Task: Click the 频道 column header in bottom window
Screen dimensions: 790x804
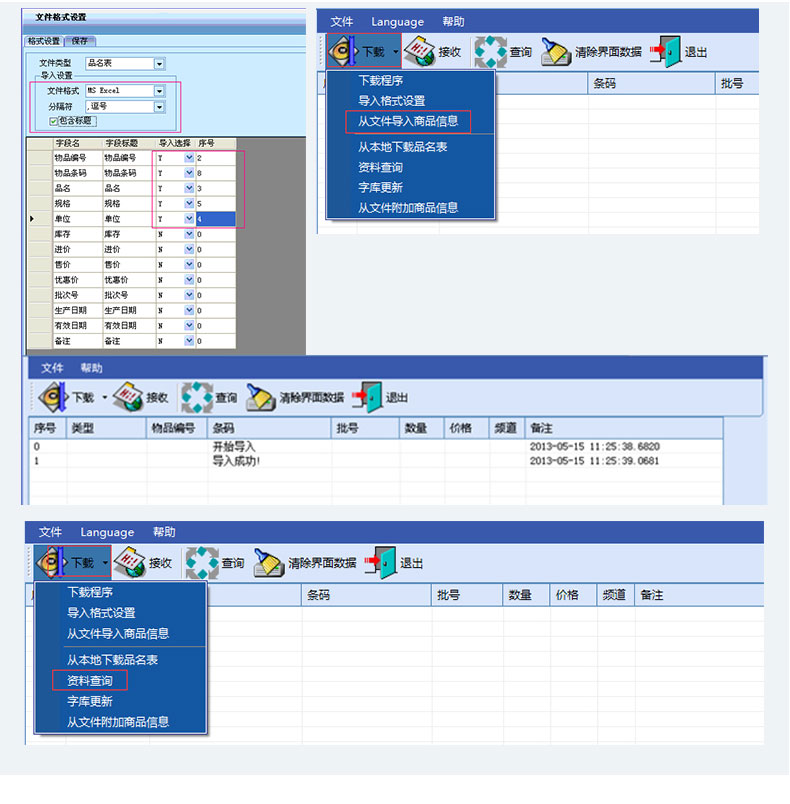Action: [614, 595]
